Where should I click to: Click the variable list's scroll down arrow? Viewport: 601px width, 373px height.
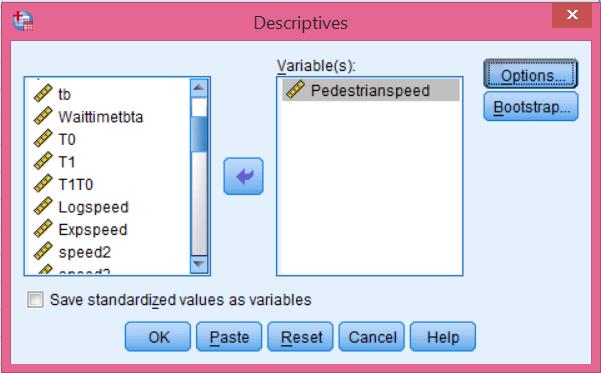[x=199, y=264]
